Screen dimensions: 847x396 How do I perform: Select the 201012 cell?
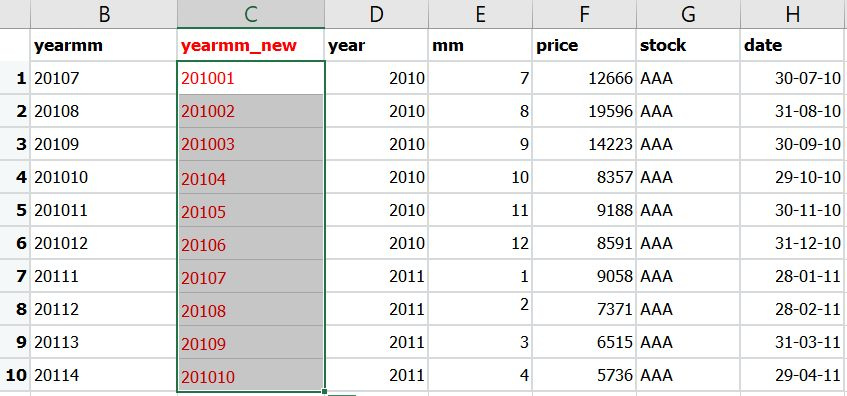[104, 243]
